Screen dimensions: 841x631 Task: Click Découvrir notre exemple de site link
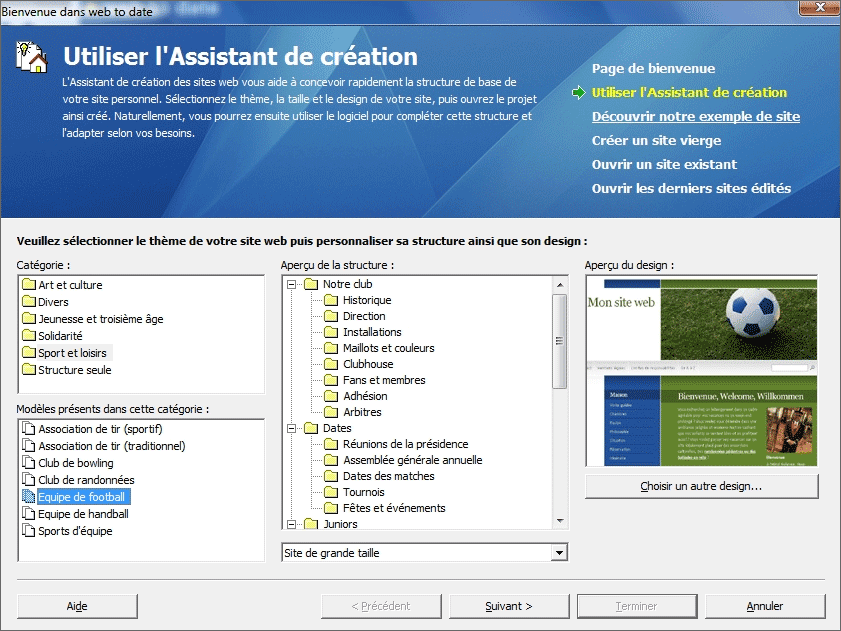[x=695, y=117]
